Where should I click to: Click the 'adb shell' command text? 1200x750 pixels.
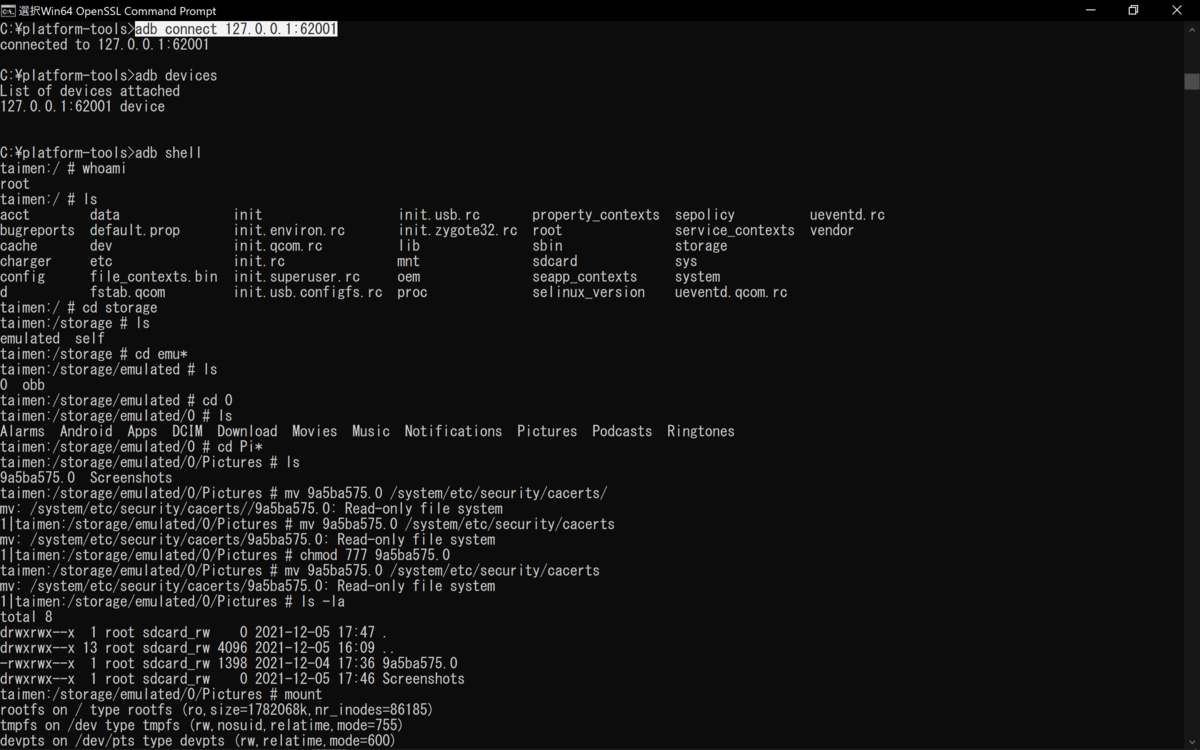tap(168, 153)
